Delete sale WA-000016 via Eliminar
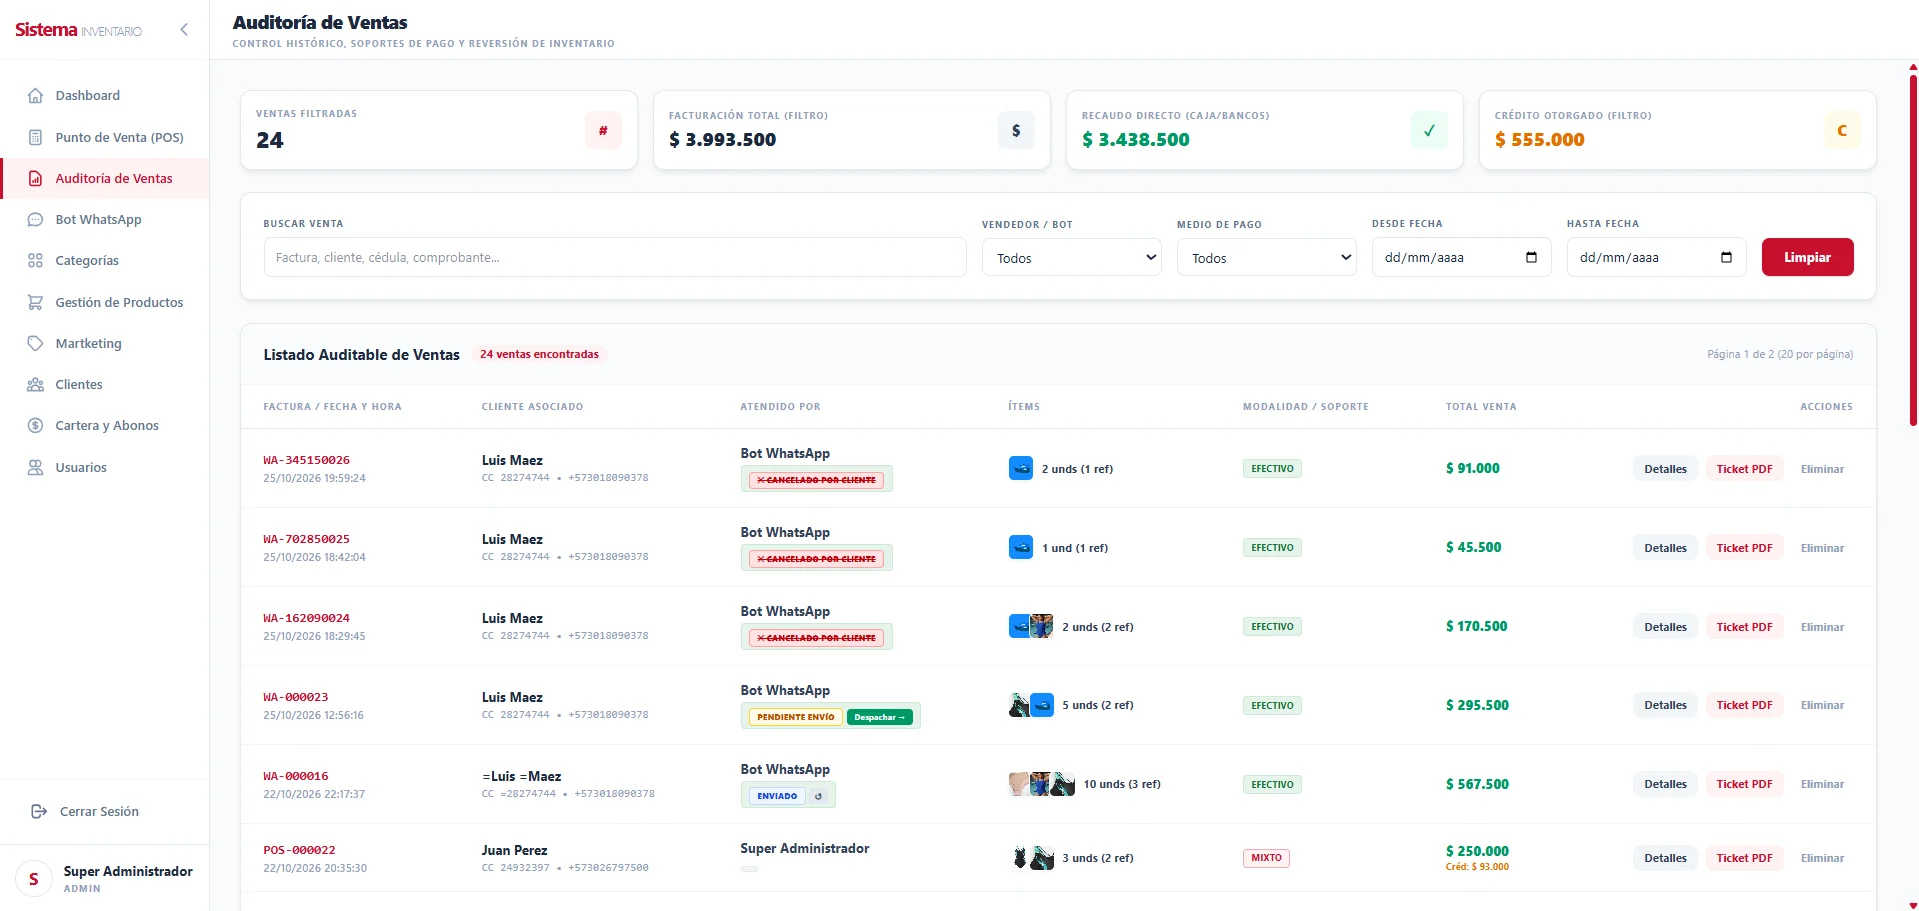 coord(1822,784)
